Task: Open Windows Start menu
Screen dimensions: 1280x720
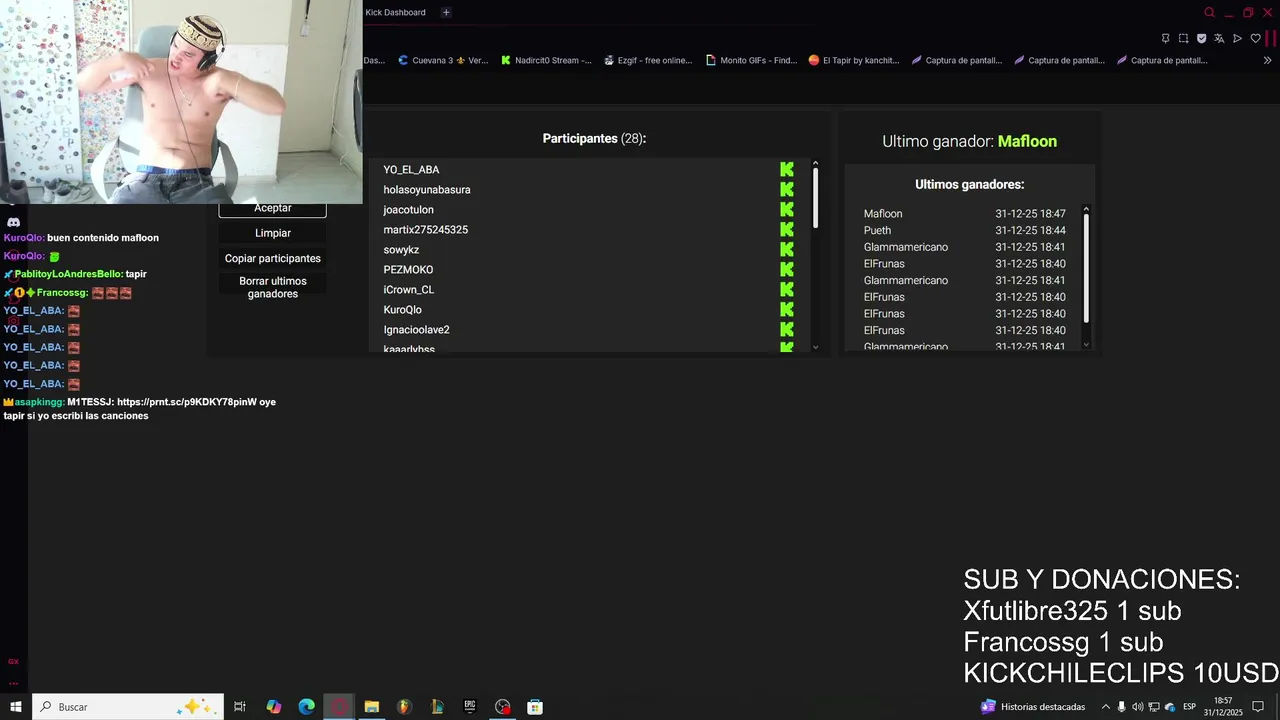Action: (16, 707)
